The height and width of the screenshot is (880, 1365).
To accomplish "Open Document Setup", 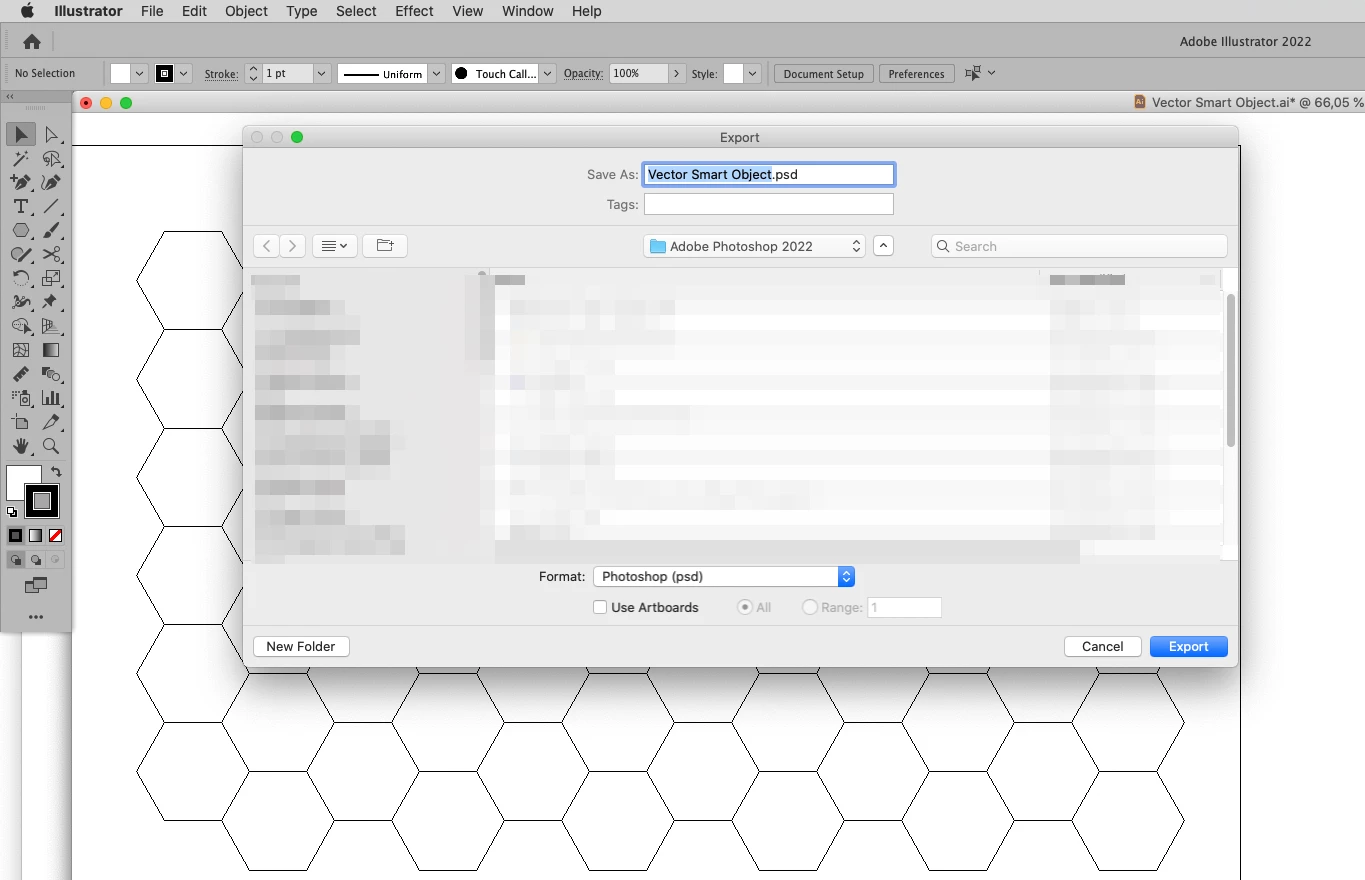I will tap(824, 74).
